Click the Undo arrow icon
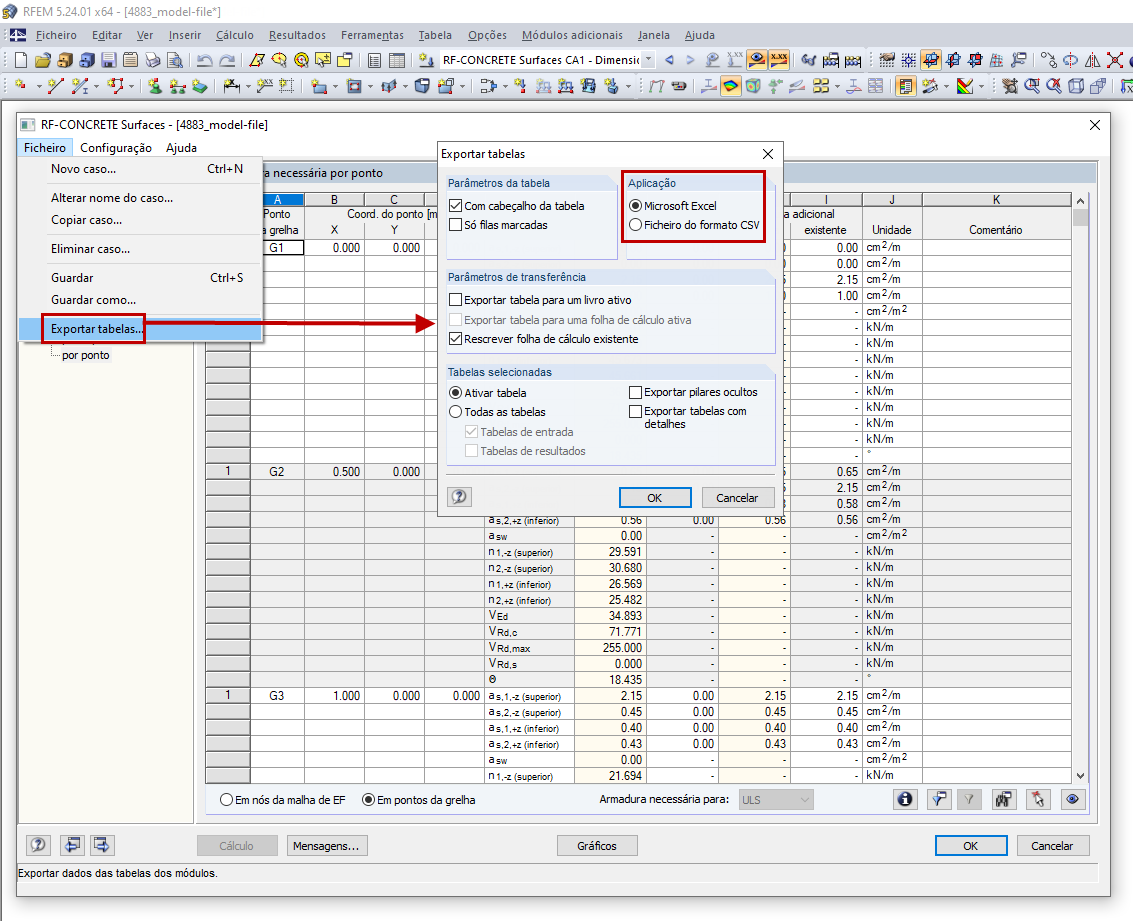The width and height of the screenshot is (1133, 921). click(x=204, y=60)
